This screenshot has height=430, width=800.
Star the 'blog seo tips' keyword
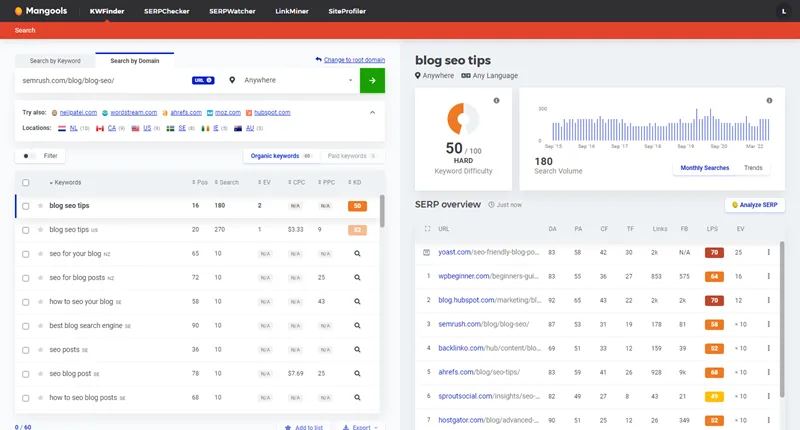pyautogui.click(x=40, y=206)
